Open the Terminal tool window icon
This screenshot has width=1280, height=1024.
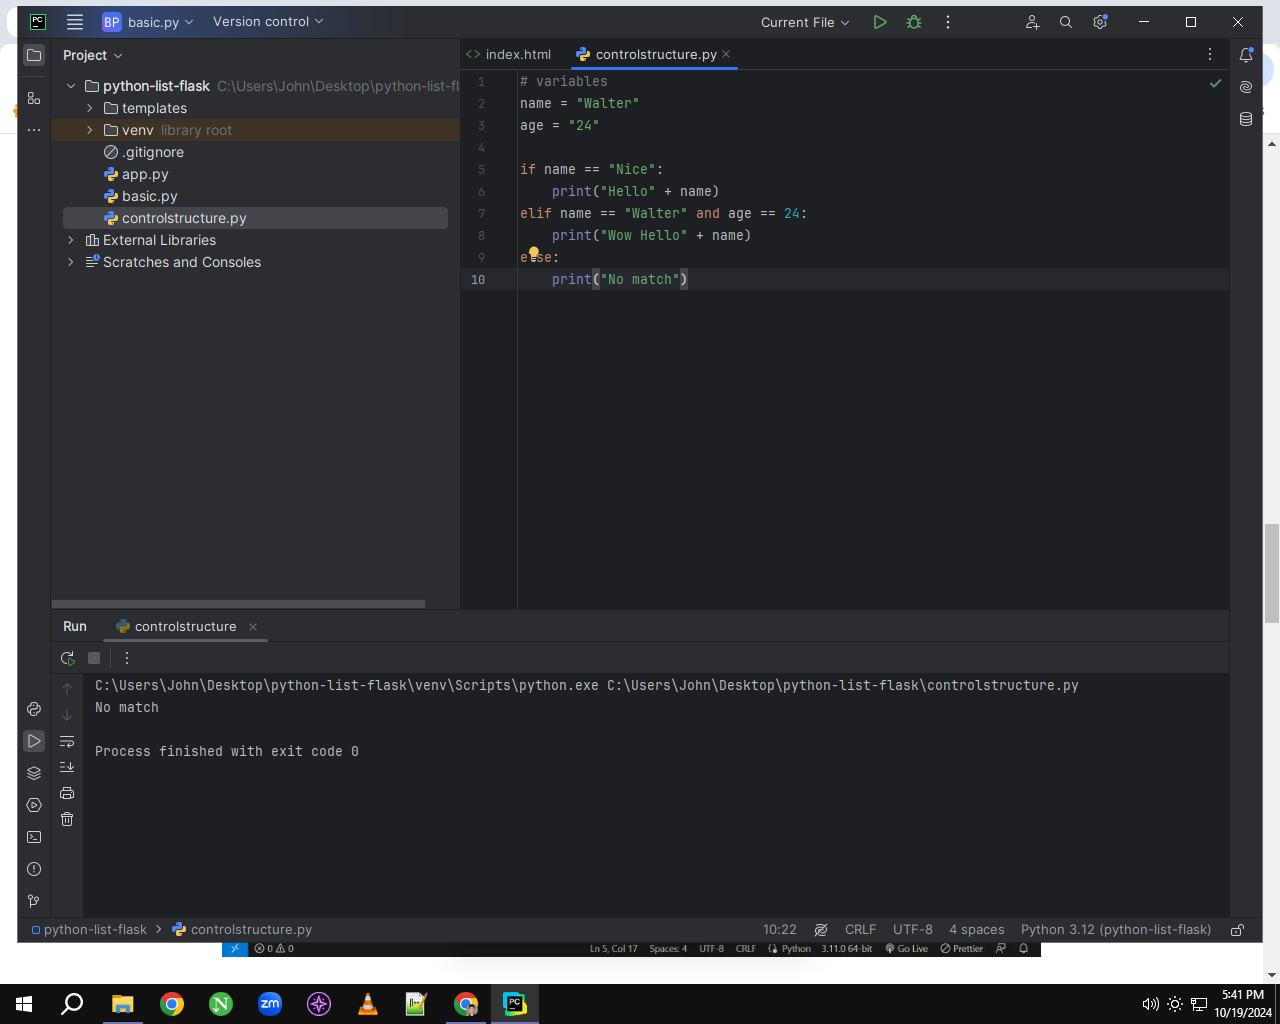point(34,837)
